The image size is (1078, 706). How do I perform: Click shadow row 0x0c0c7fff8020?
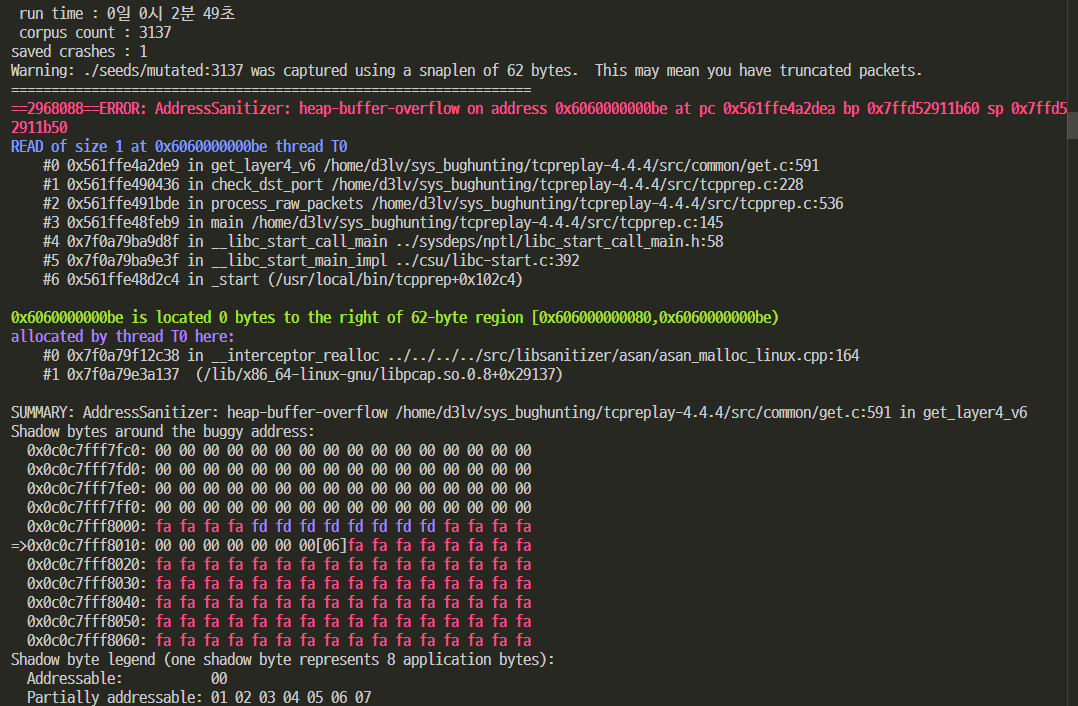[x=279, y=564]
